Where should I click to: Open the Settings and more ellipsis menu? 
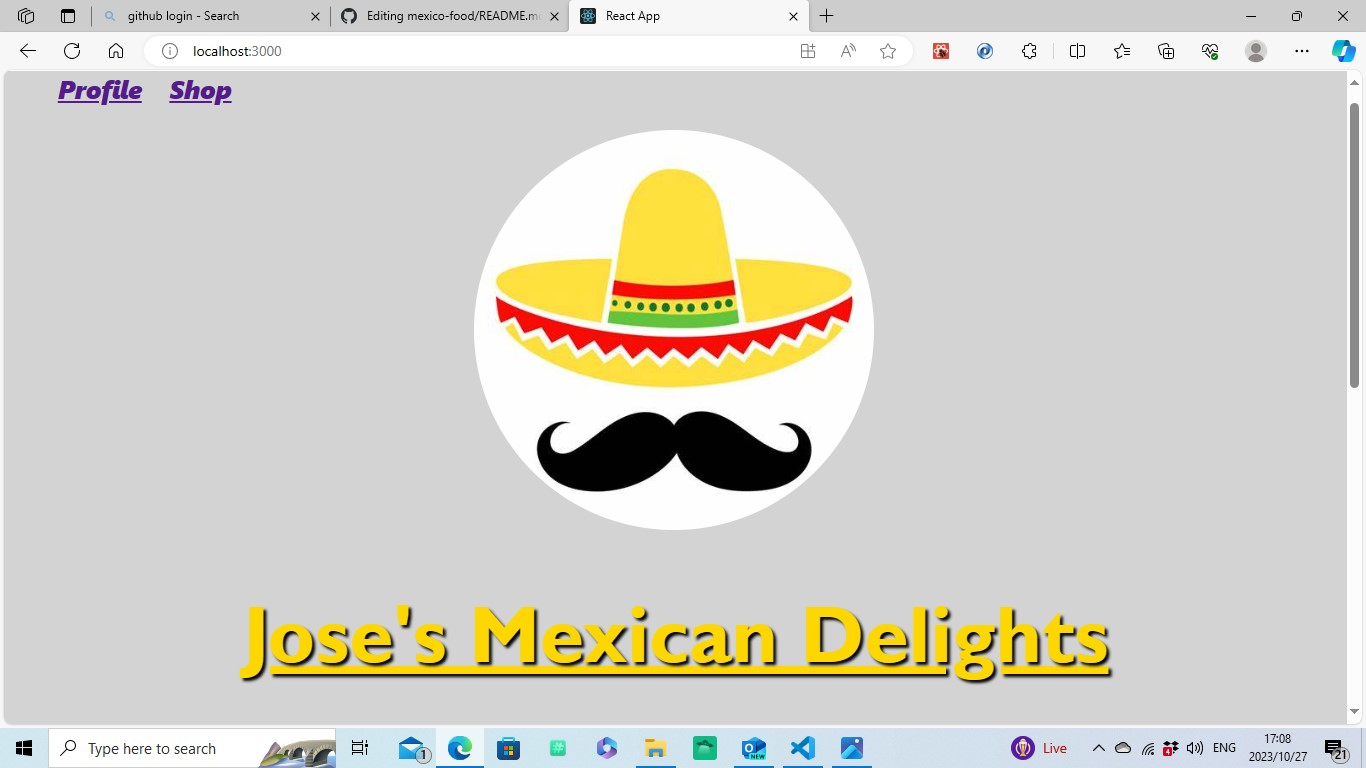click(1301, 51)
